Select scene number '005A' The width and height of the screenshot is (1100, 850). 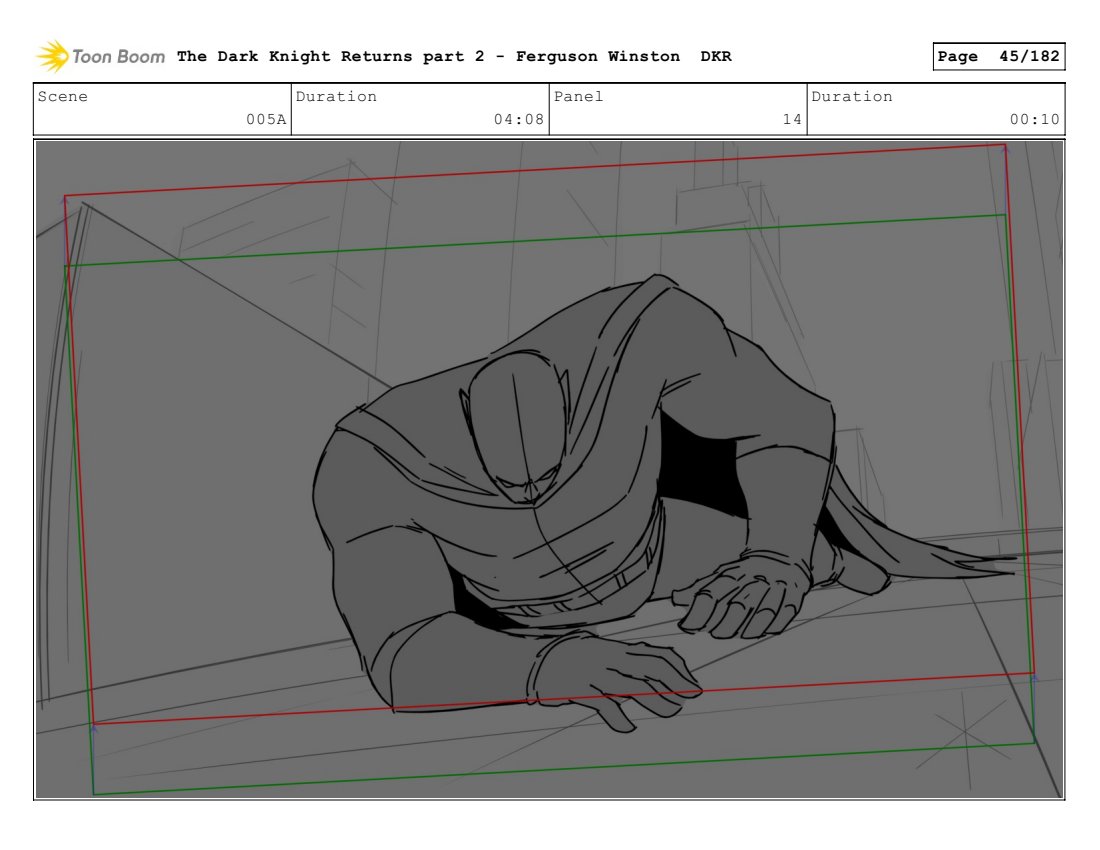(266, 119)
